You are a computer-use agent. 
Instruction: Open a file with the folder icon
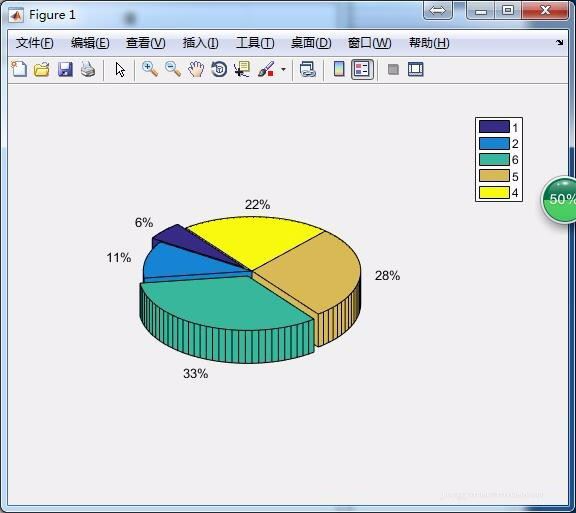click(42, 69)
